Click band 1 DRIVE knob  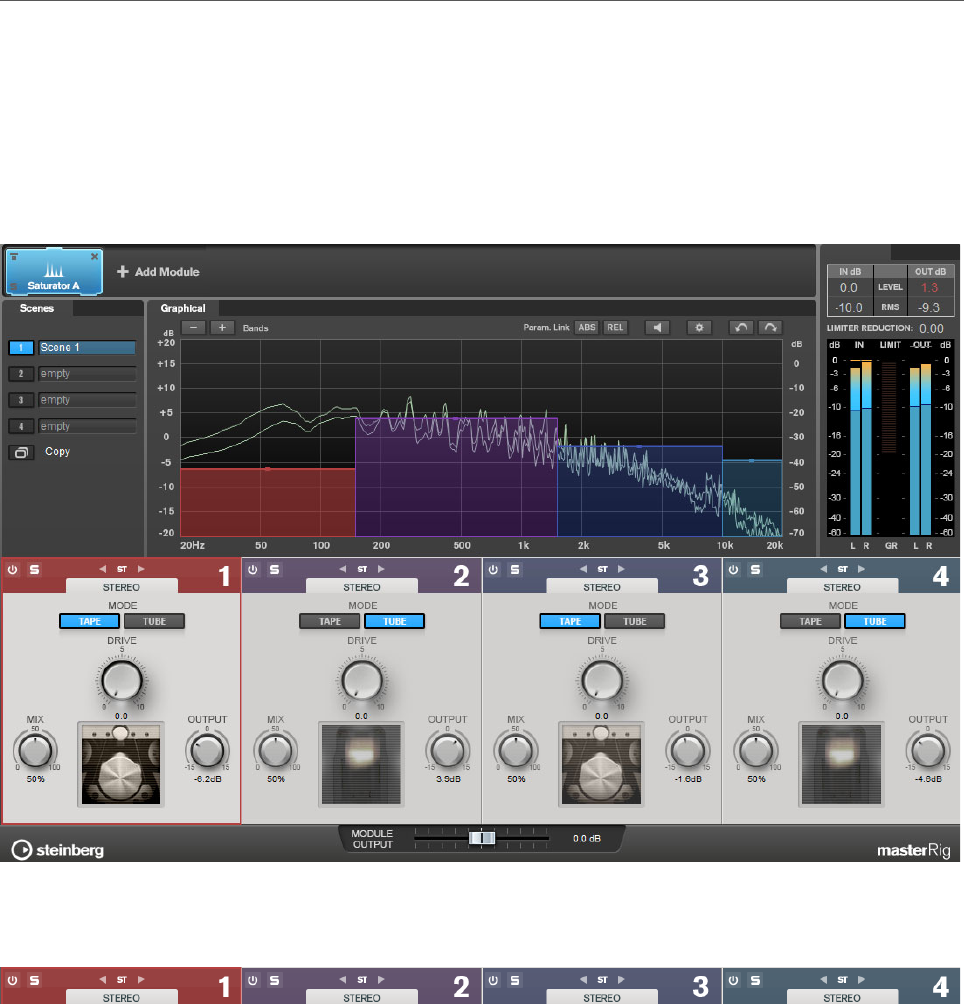[x=122, y=681]
